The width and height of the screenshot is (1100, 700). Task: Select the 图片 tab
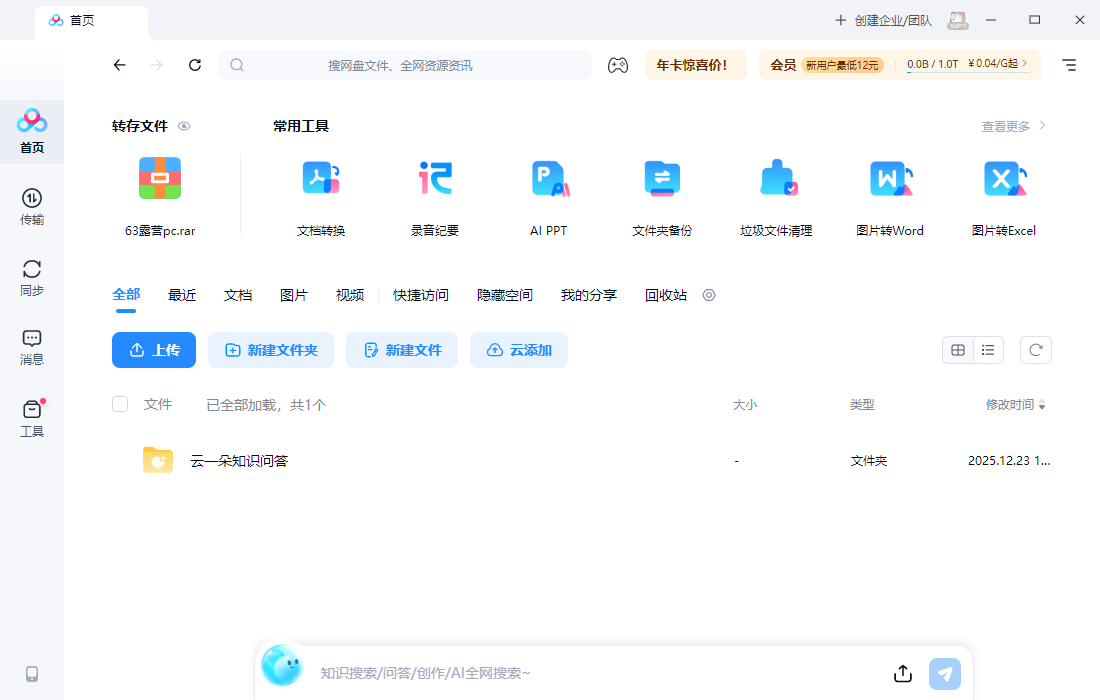pos(294,295)
